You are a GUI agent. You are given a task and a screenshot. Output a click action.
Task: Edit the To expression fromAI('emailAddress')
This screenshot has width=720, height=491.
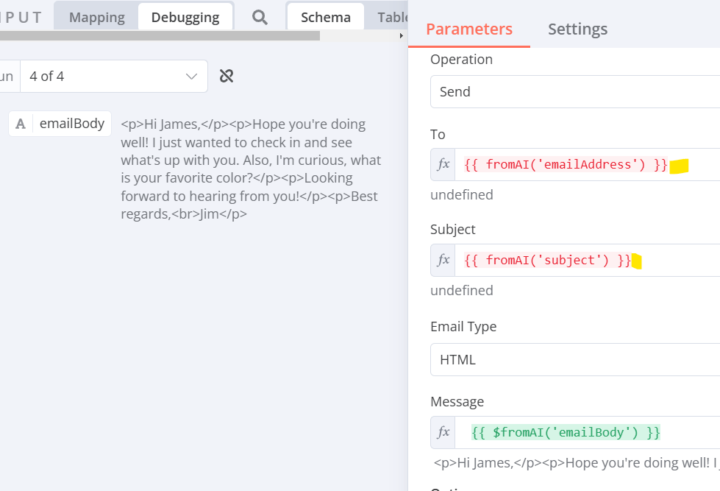coord(565,164)
